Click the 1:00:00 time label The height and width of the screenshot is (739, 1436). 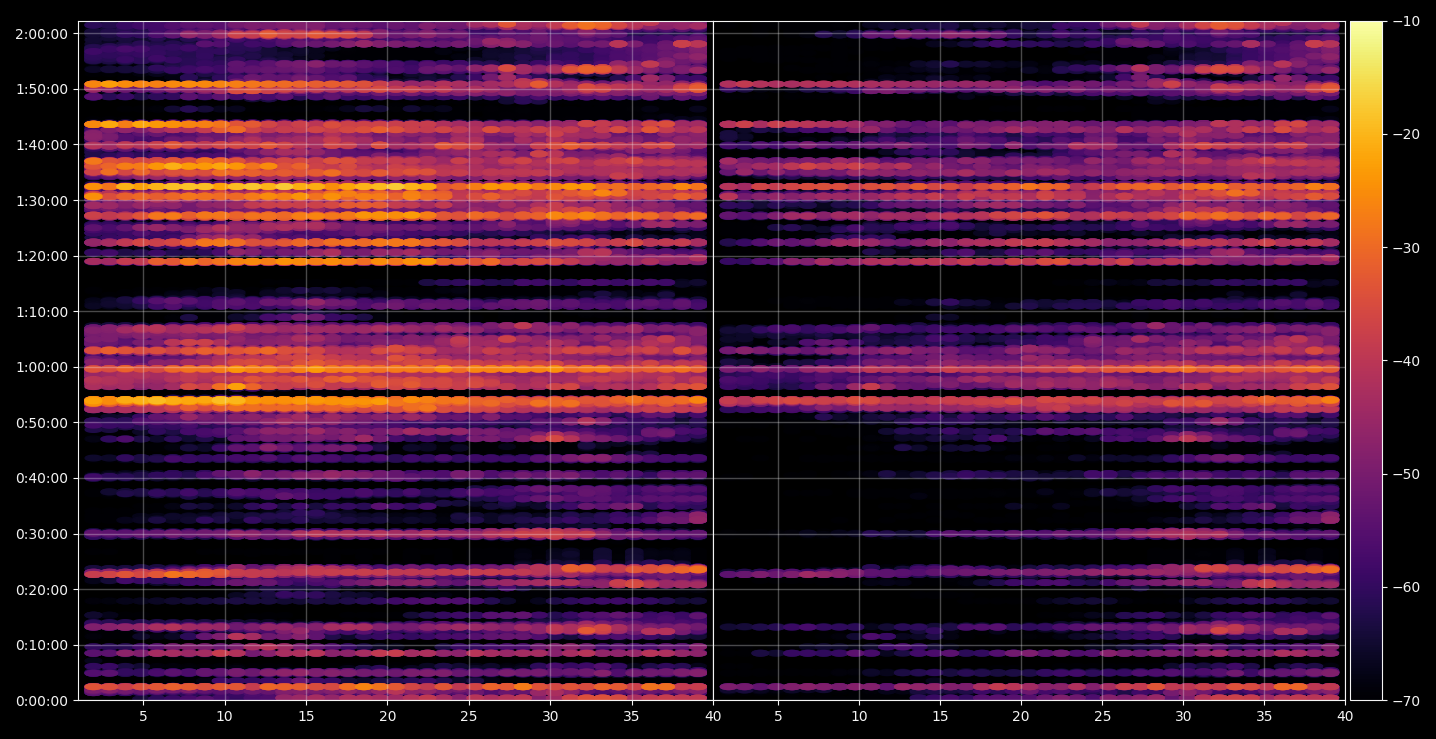coord(42,367)
